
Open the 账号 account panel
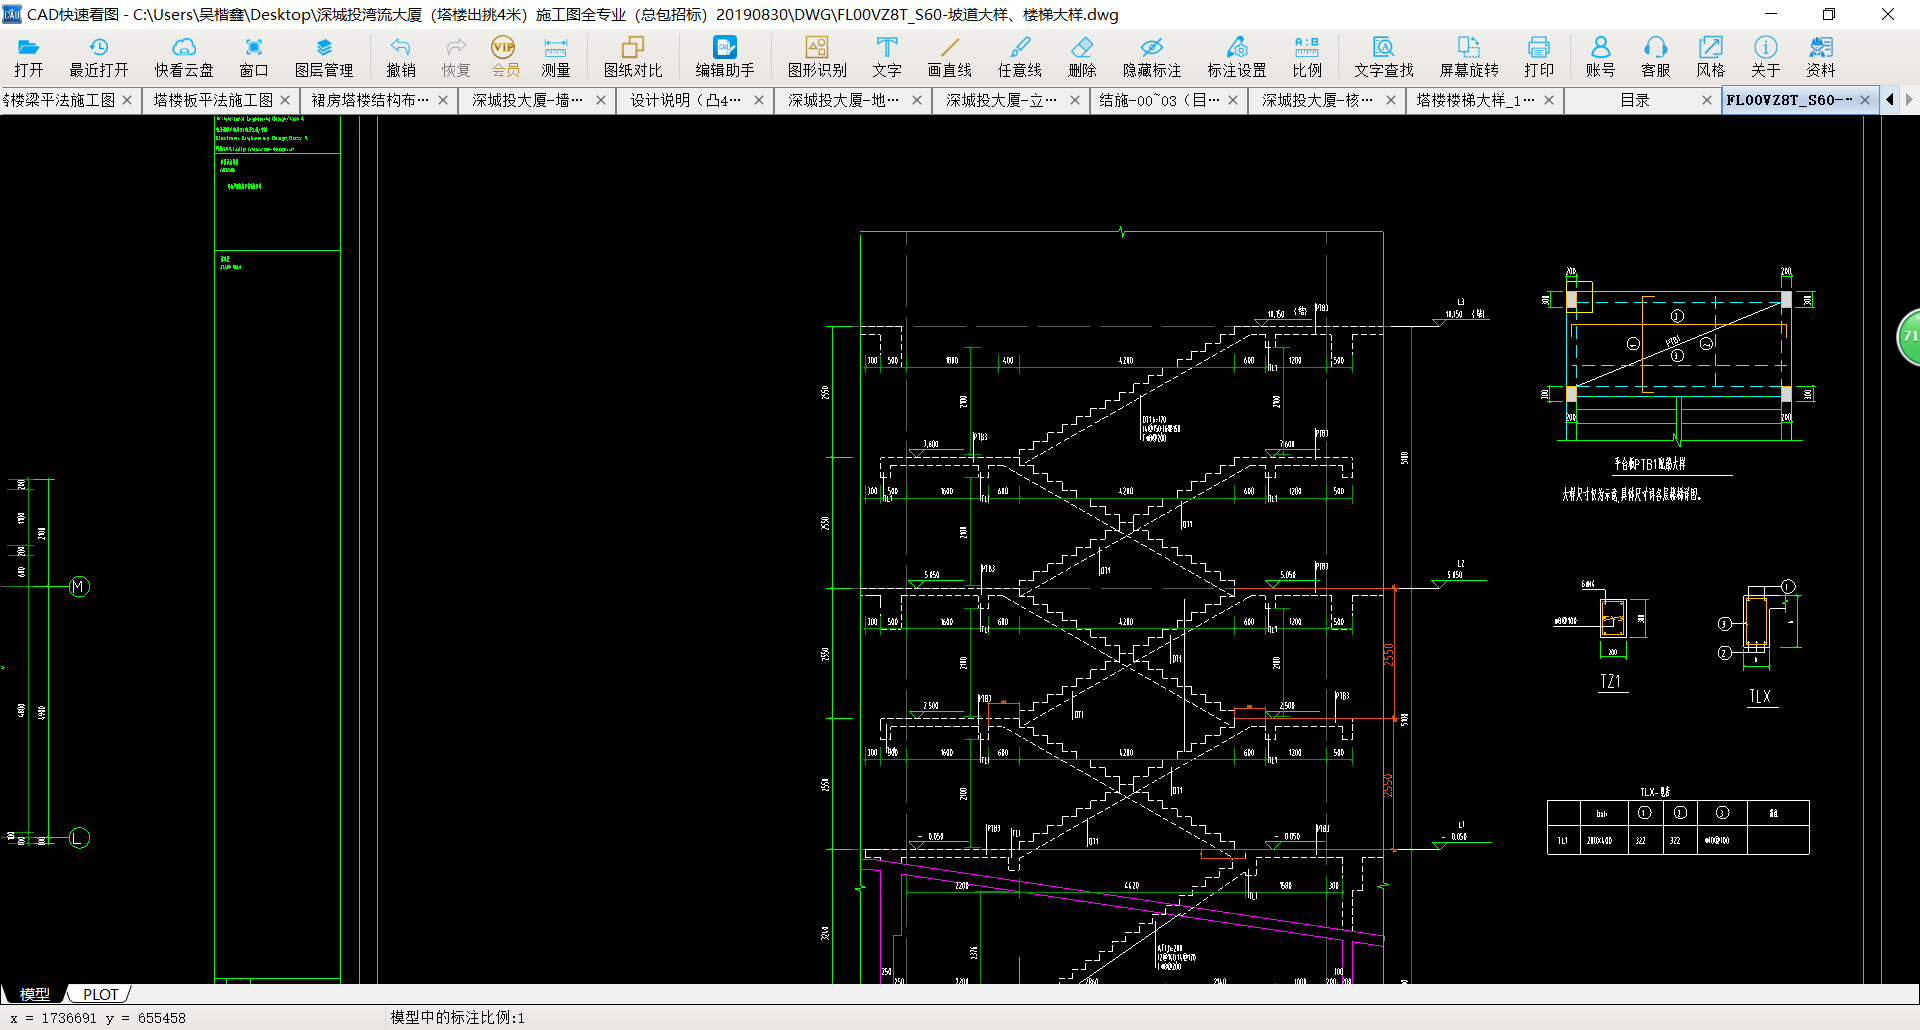click(x=1600, y=57)
